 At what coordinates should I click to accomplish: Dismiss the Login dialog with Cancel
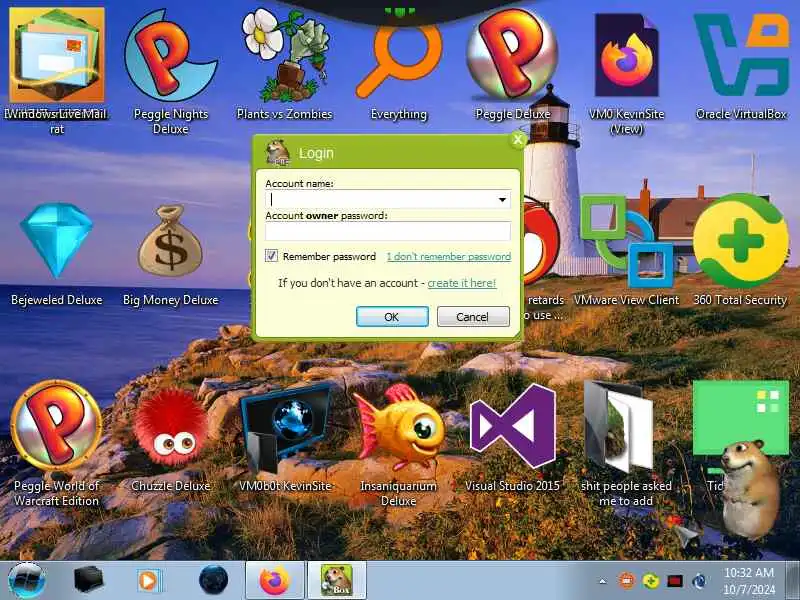coord(473,317)
